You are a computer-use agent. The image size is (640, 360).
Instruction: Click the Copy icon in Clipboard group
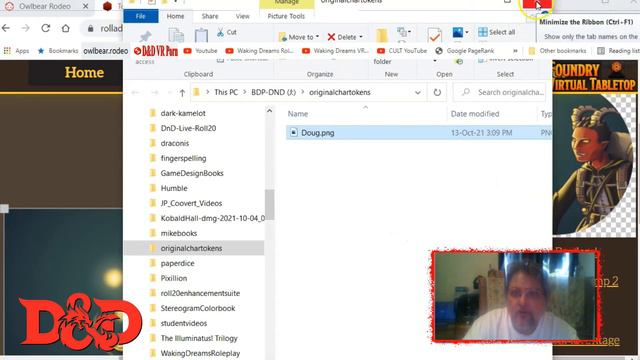(176, 36)
